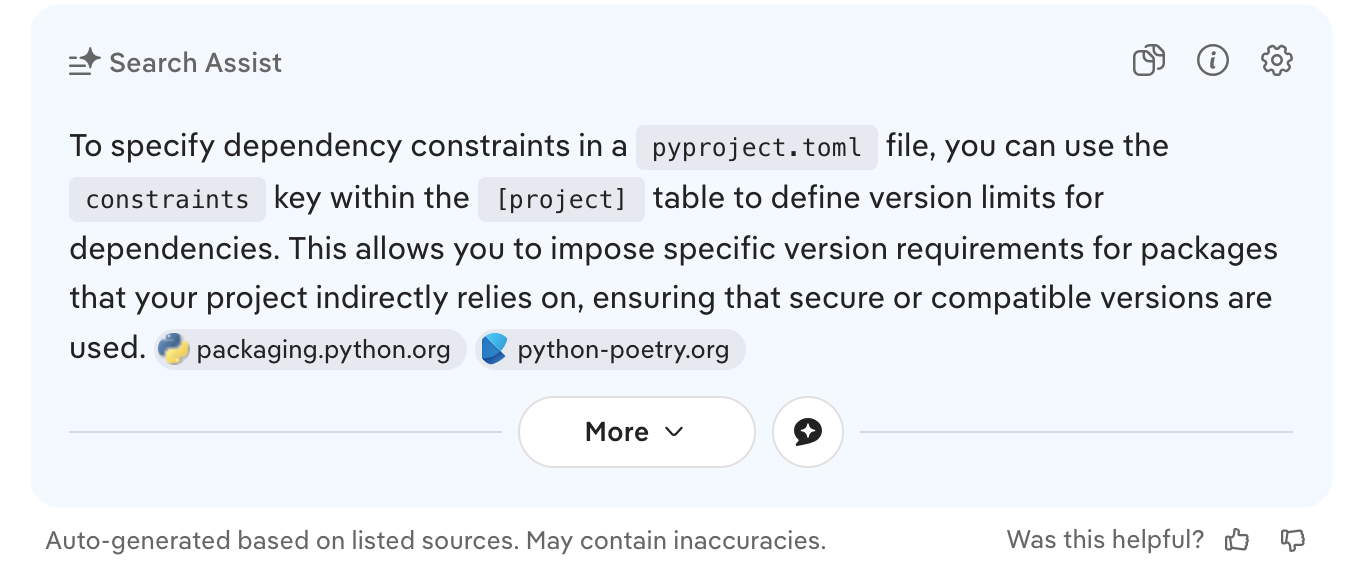
Task: Open the Search Assist info icon
Action: click(x=1212, y=61)
